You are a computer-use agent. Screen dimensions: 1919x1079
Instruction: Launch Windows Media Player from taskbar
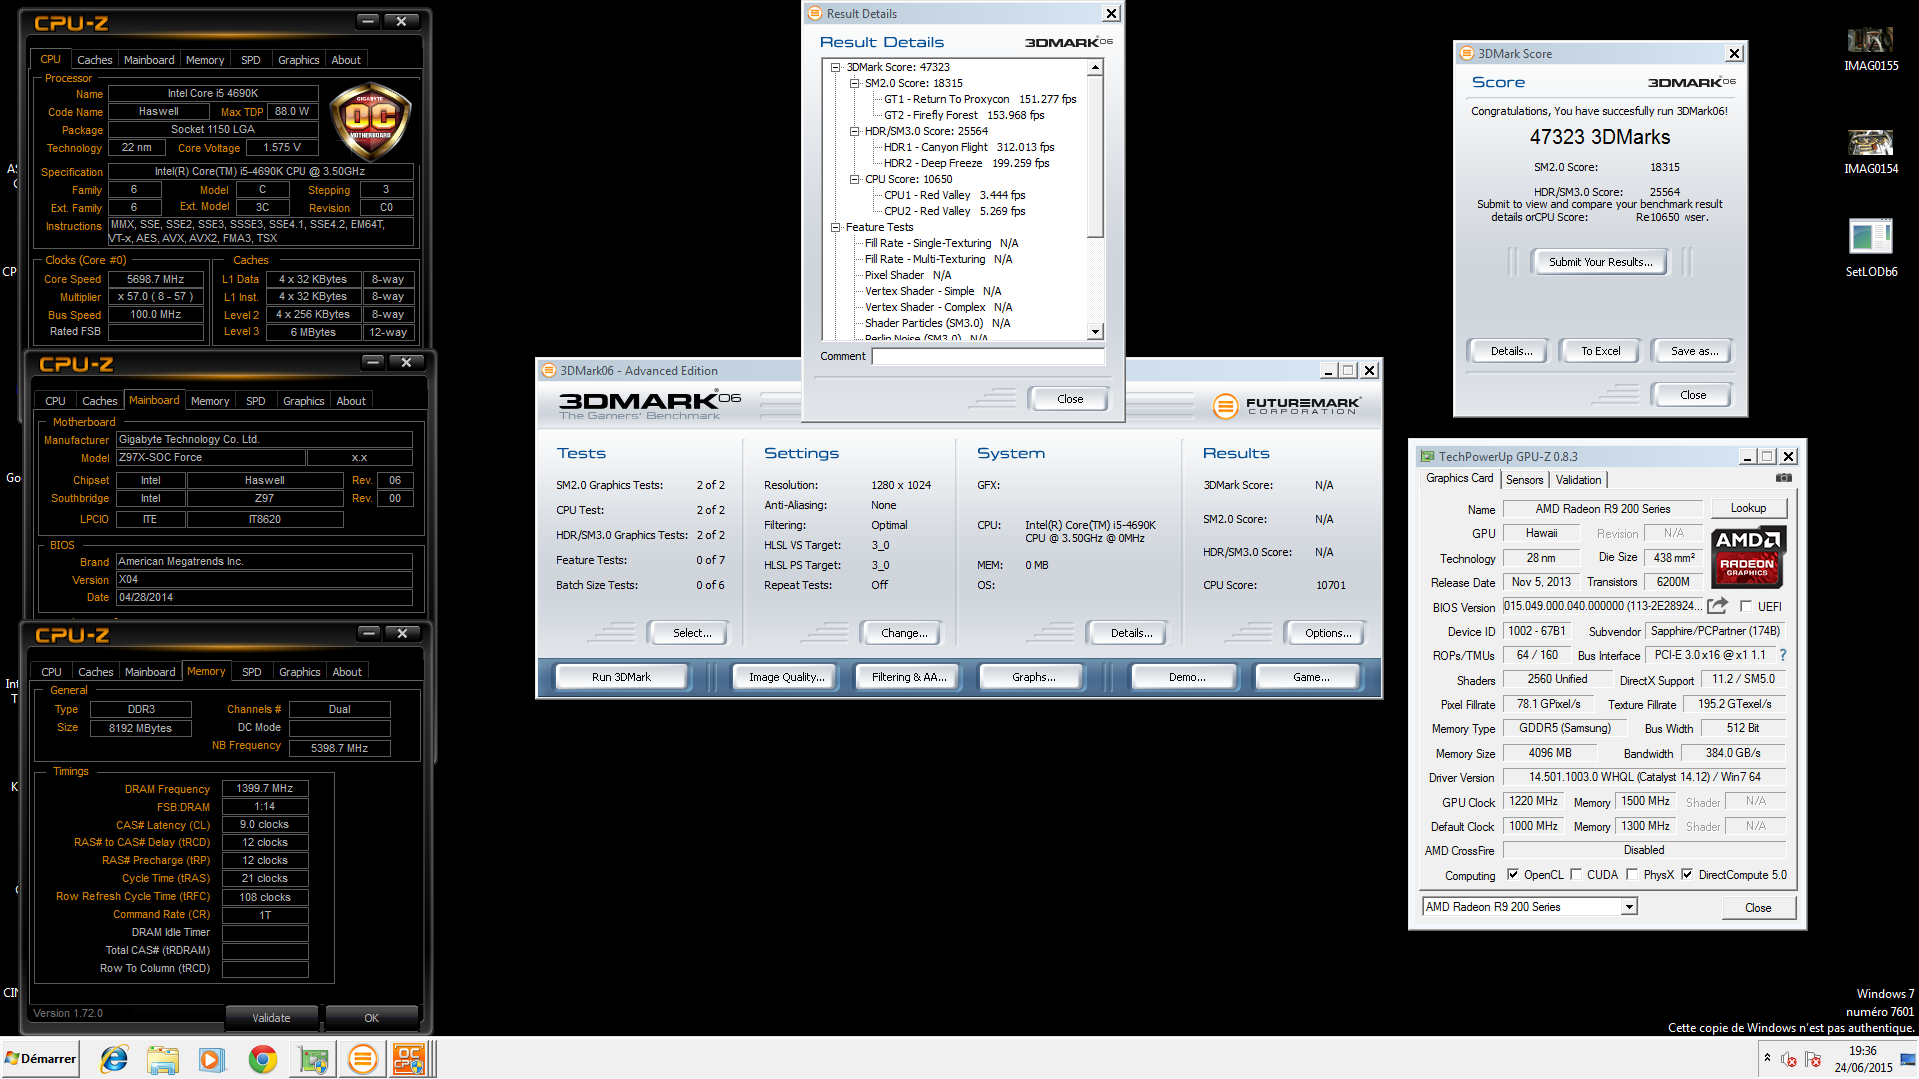pos(212,1059)
